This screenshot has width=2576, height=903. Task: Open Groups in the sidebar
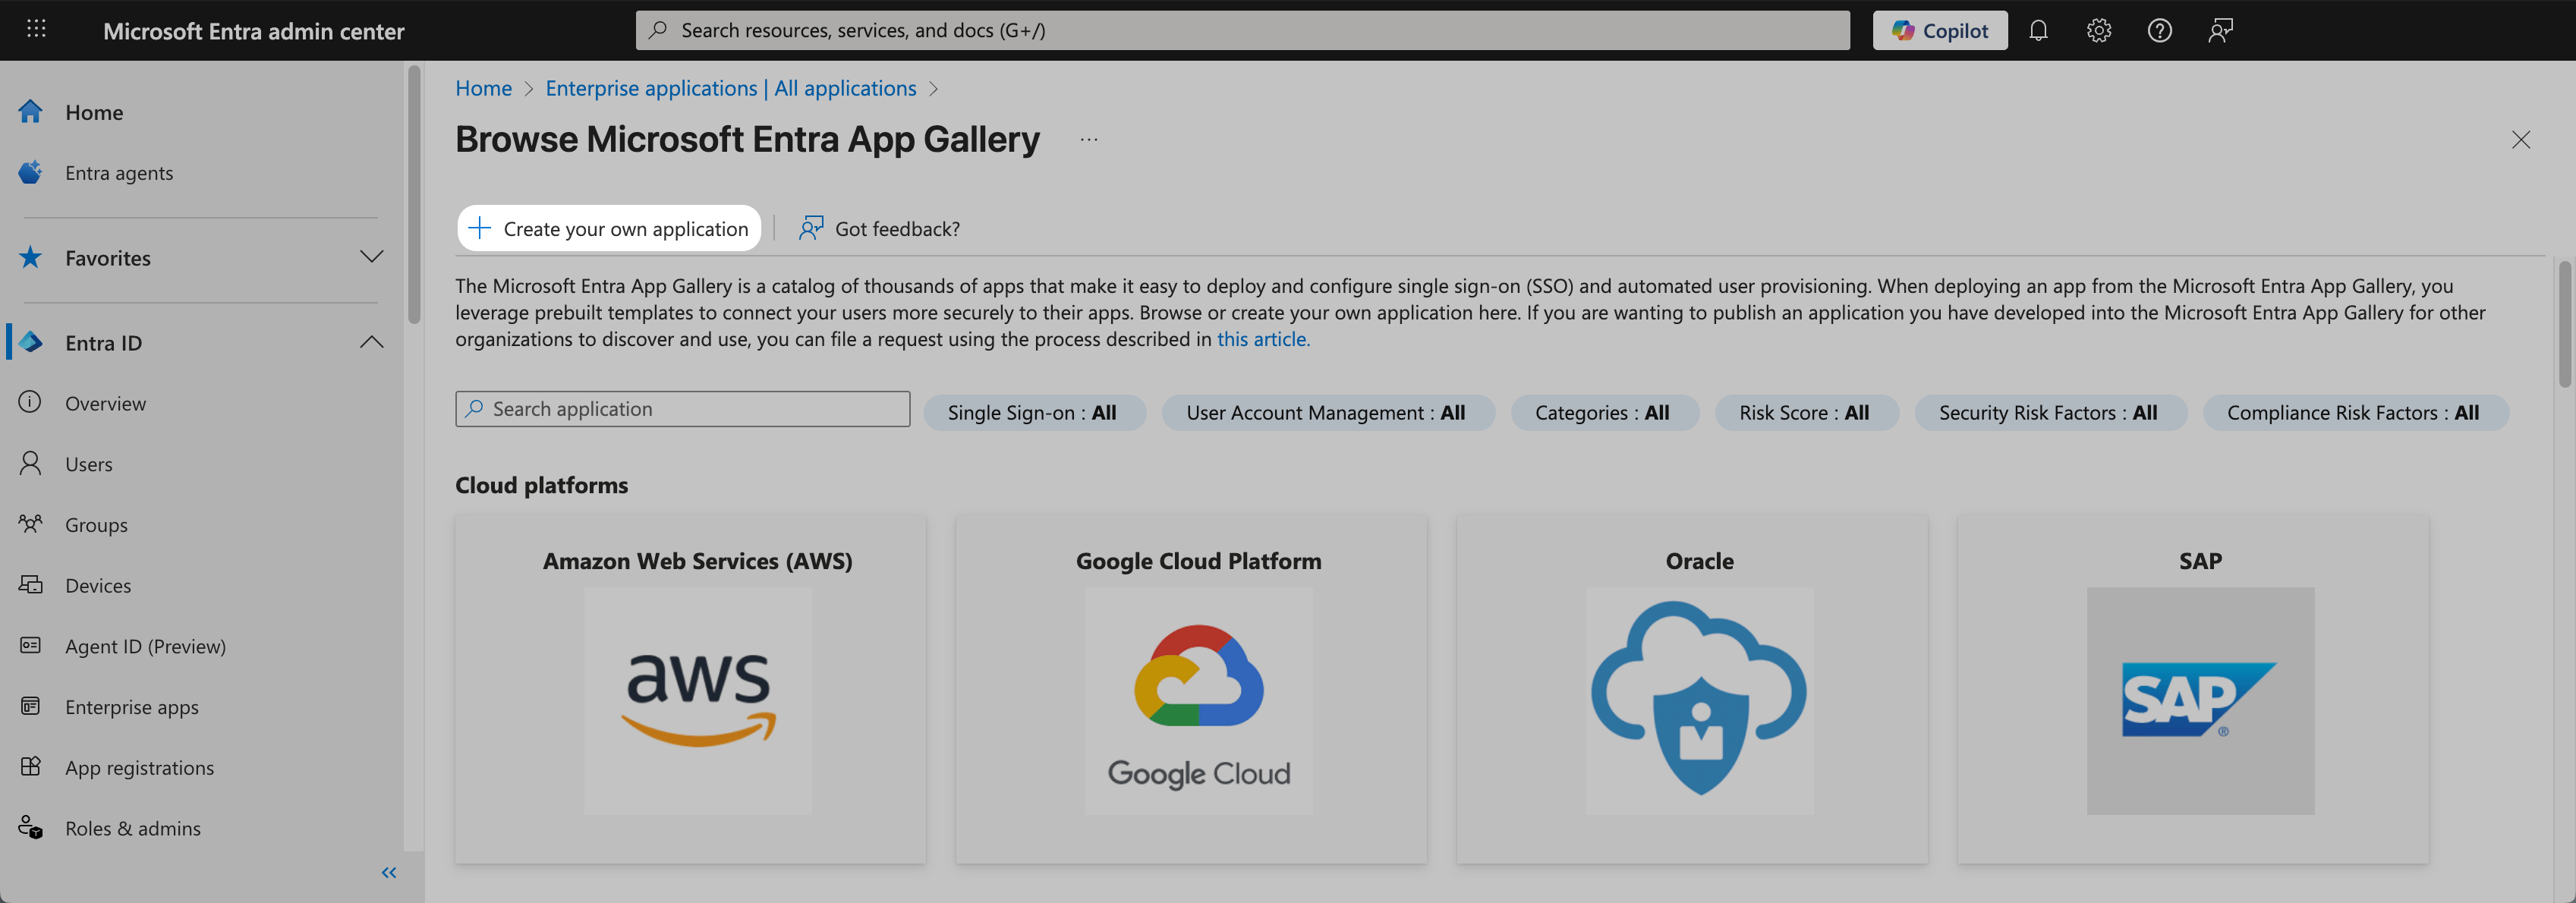click(96, 524)
